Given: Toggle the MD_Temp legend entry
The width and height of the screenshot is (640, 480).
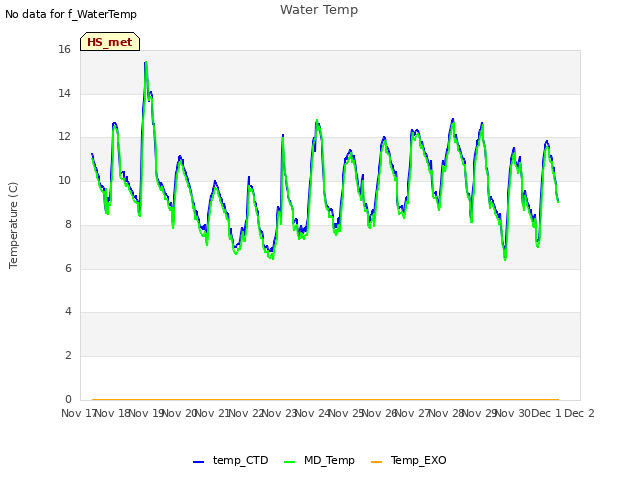Looking at the screenshot, I should coord(320,460).
